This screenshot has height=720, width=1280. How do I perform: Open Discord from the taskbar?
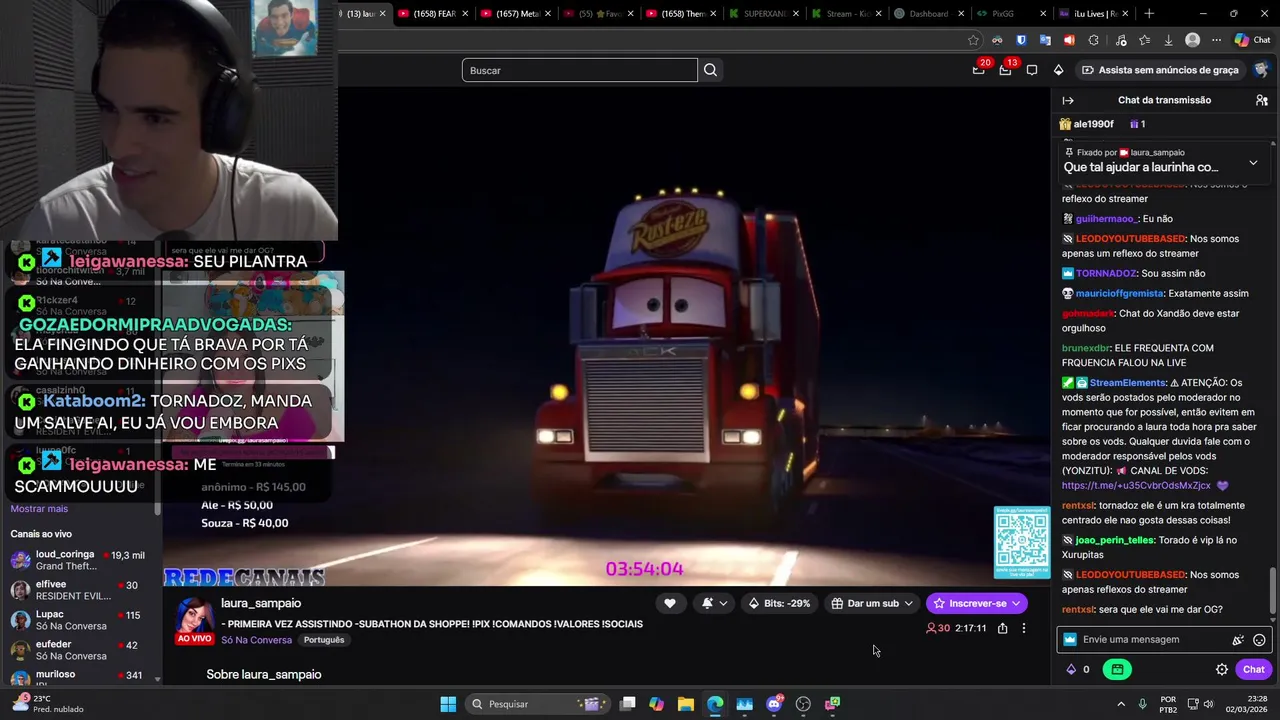click(x=774, y=704)
